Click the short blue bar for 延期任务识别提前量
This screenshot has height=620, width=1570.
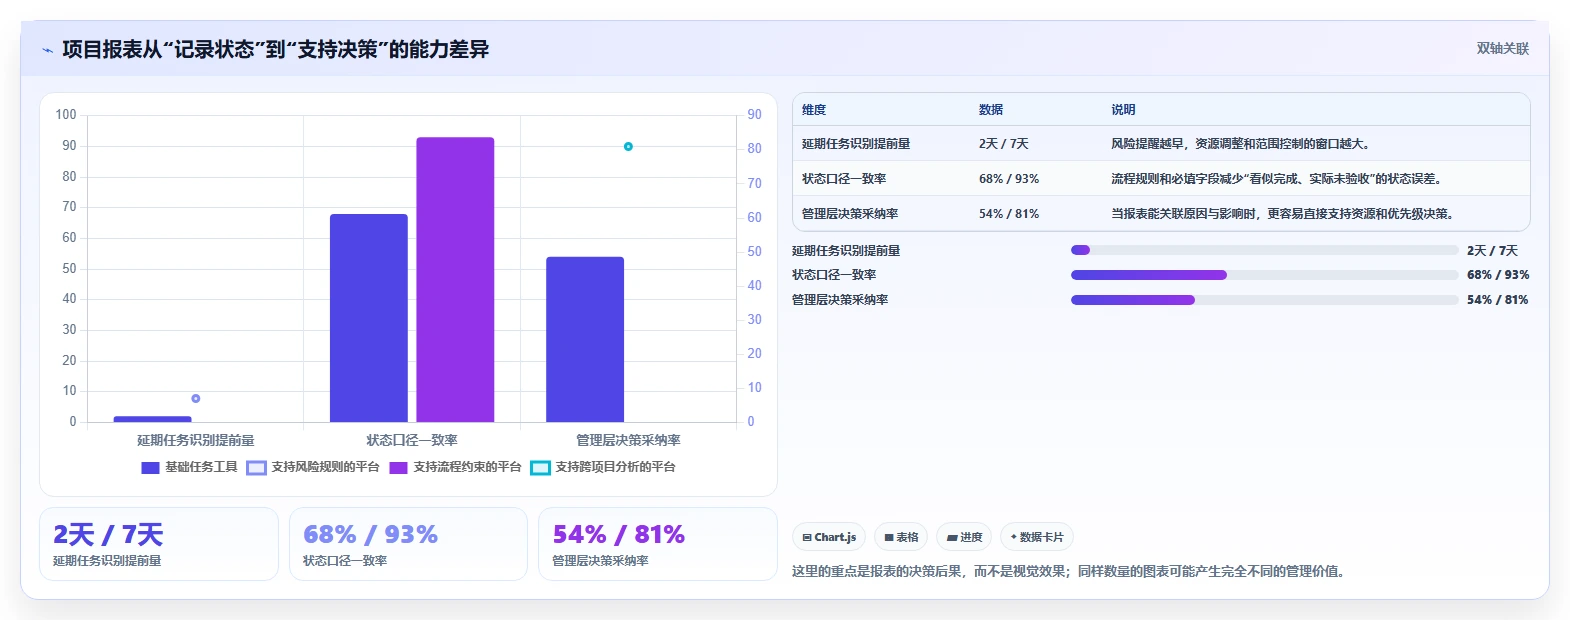tap(152, 419)
